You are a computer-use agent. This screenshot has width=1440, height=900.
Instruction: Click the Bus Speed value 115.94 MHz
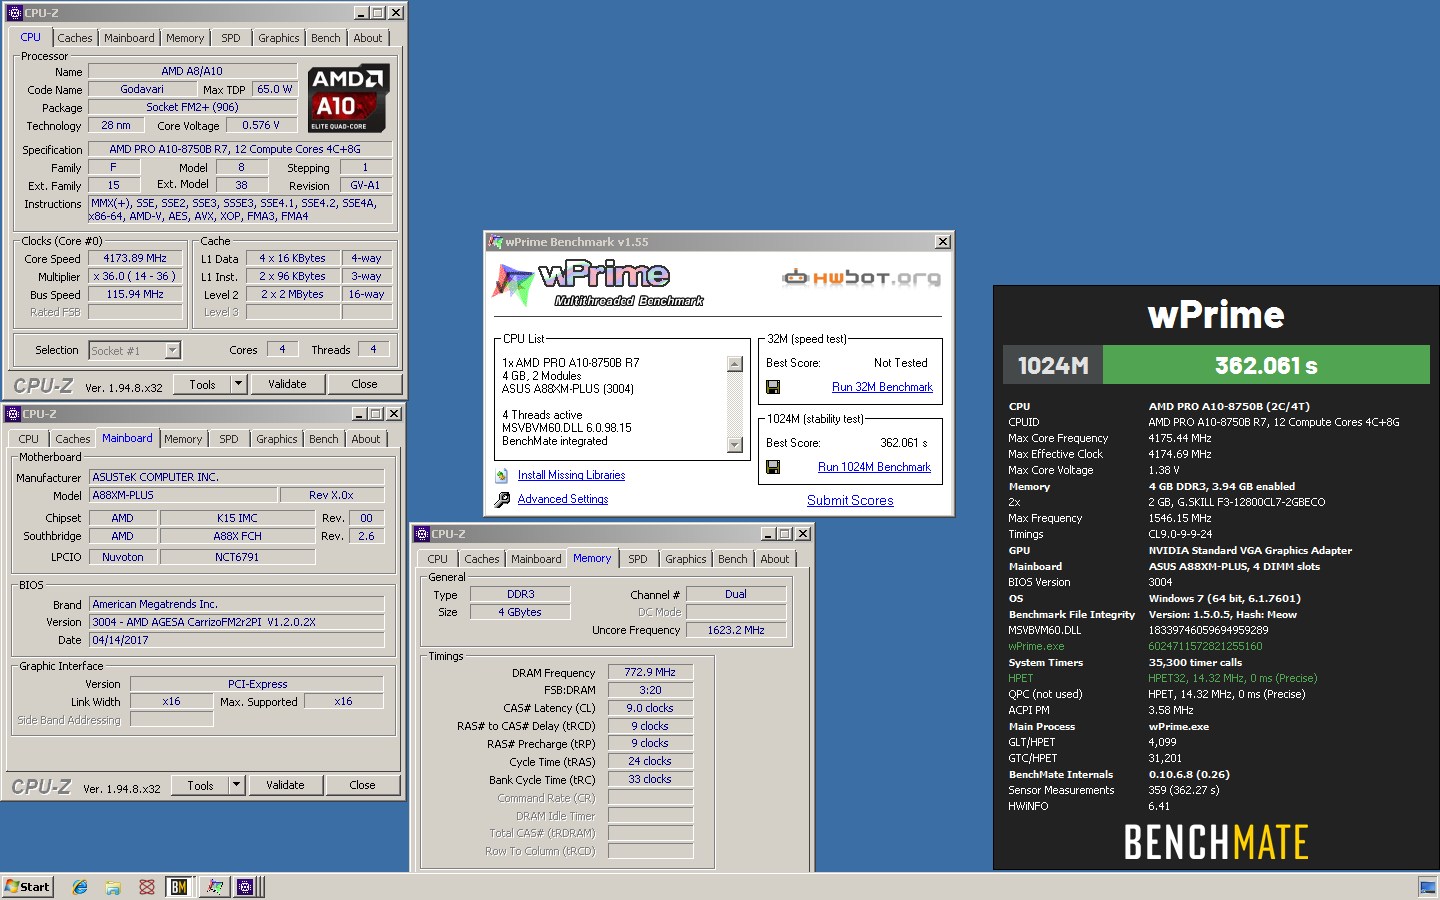(x=135, y=294)
